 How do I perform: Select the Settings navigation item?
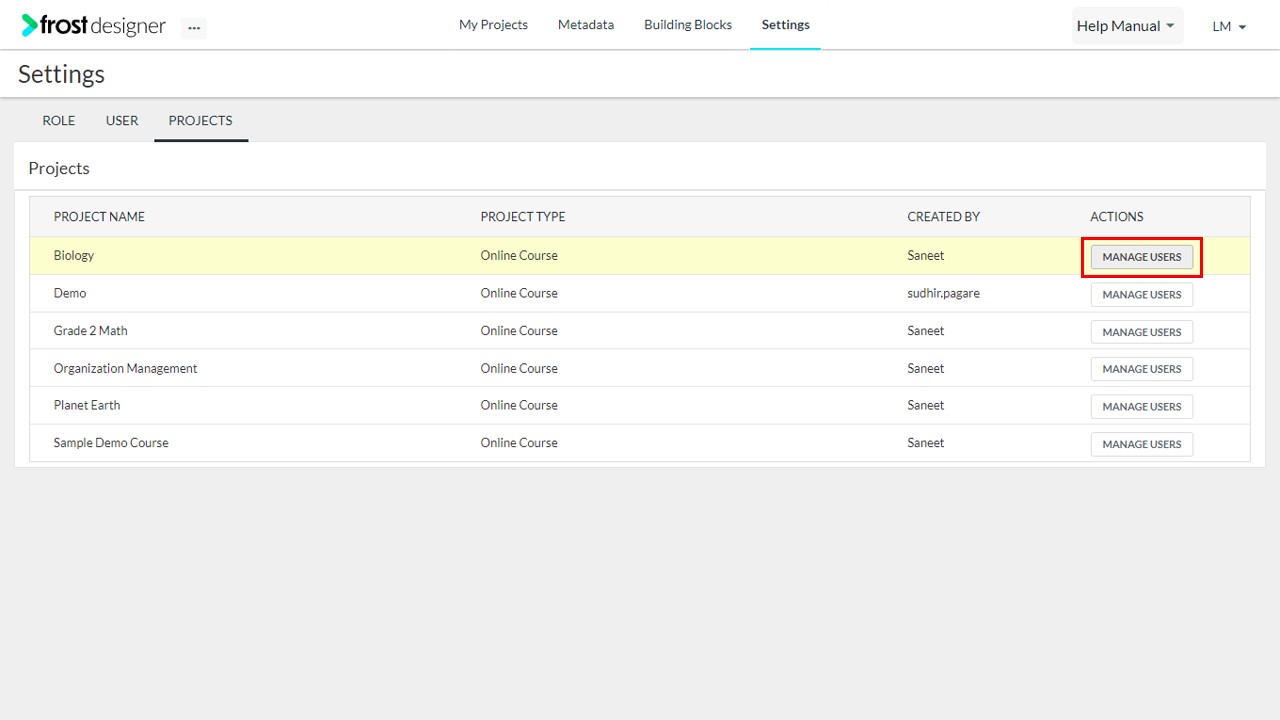click(785, 24)
